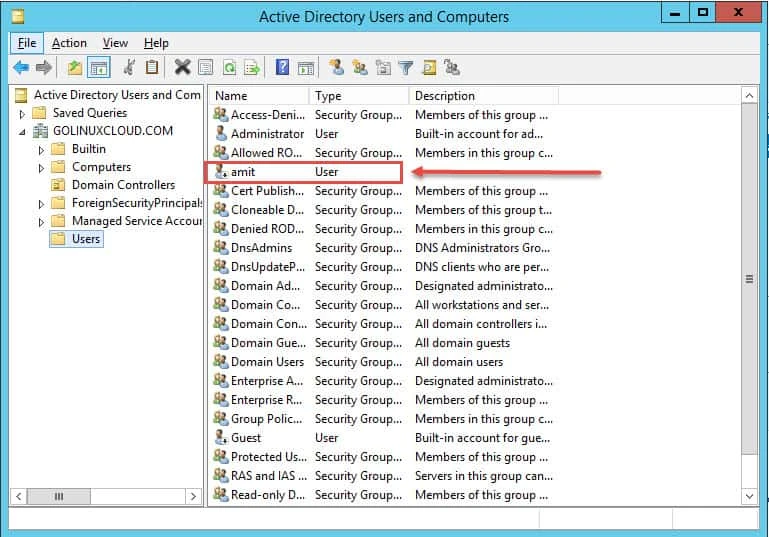Viewport: 769px width, 537px height.
Task: Create a new organizational unit via toolbar icon
Action: click(383, 68)
